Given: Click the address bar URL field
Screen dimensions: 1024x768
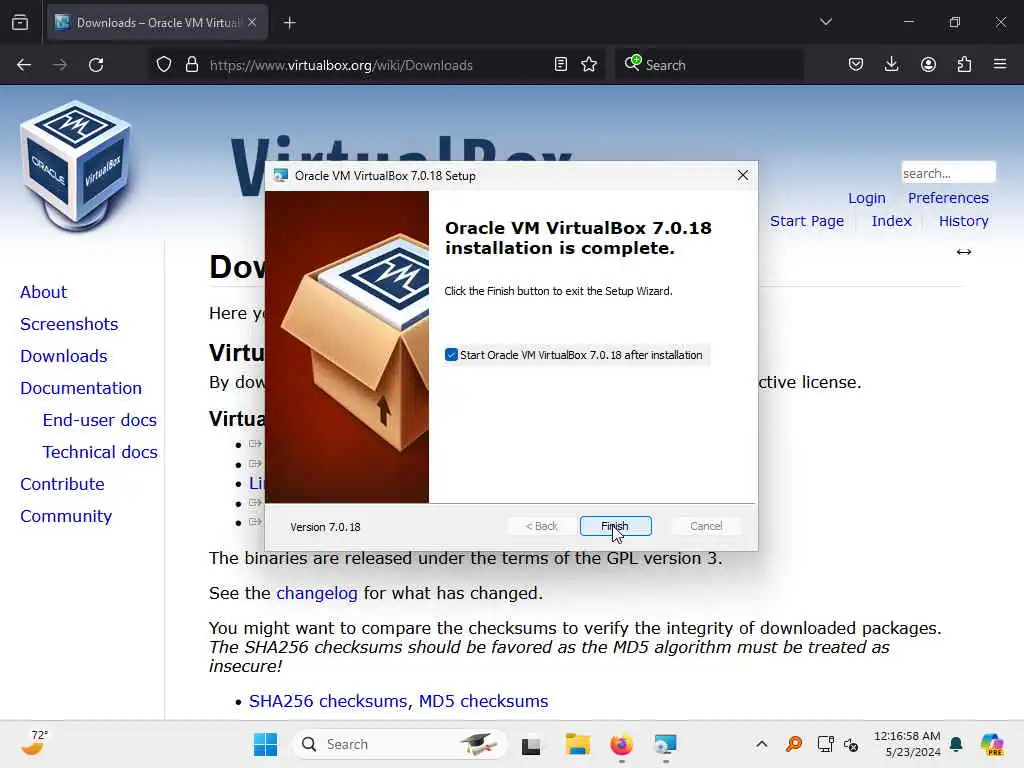Looking at the screenshot, I should pyautogui.click(x=379, y=65).
